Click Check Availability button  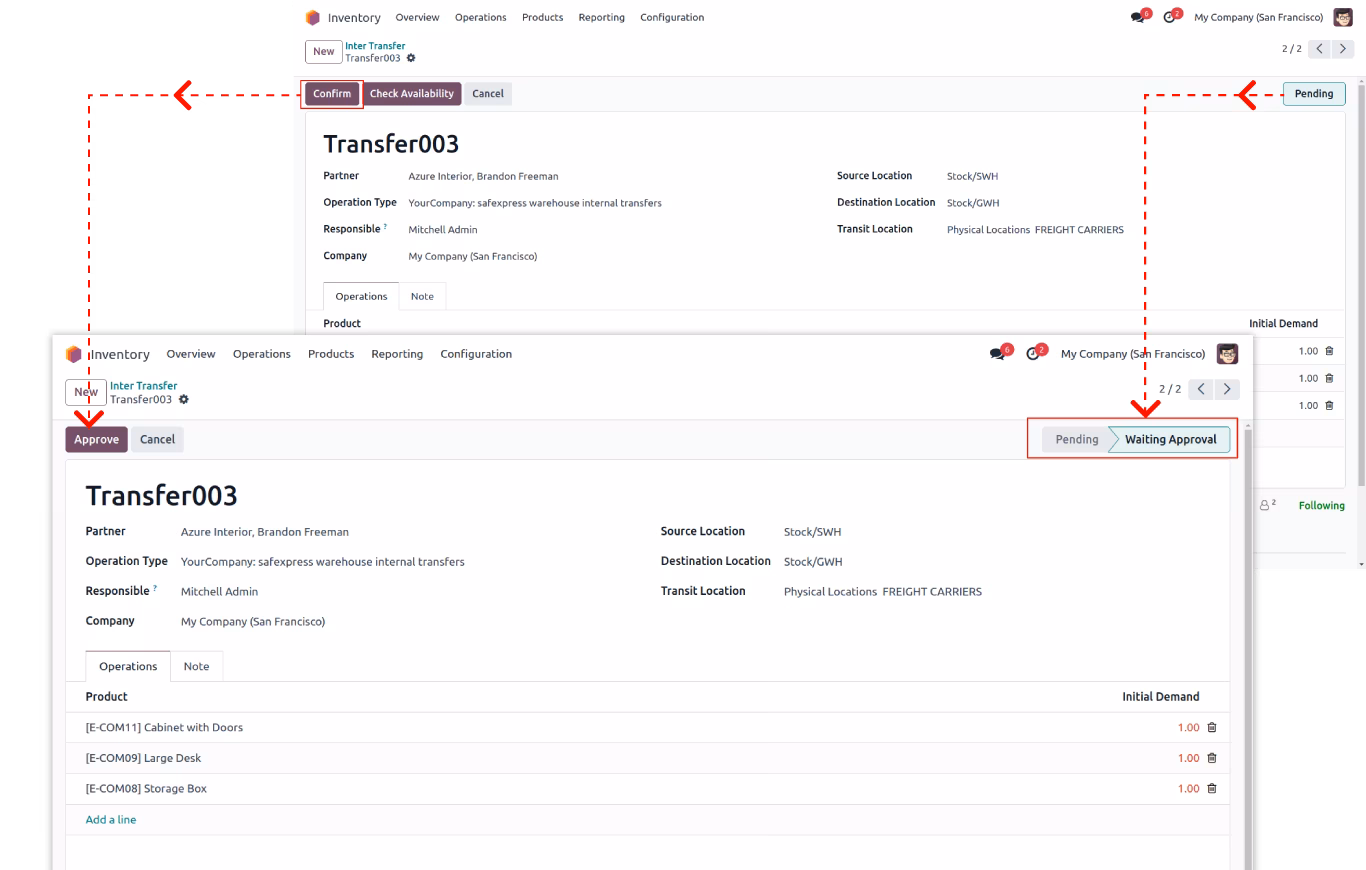point(412,94)
